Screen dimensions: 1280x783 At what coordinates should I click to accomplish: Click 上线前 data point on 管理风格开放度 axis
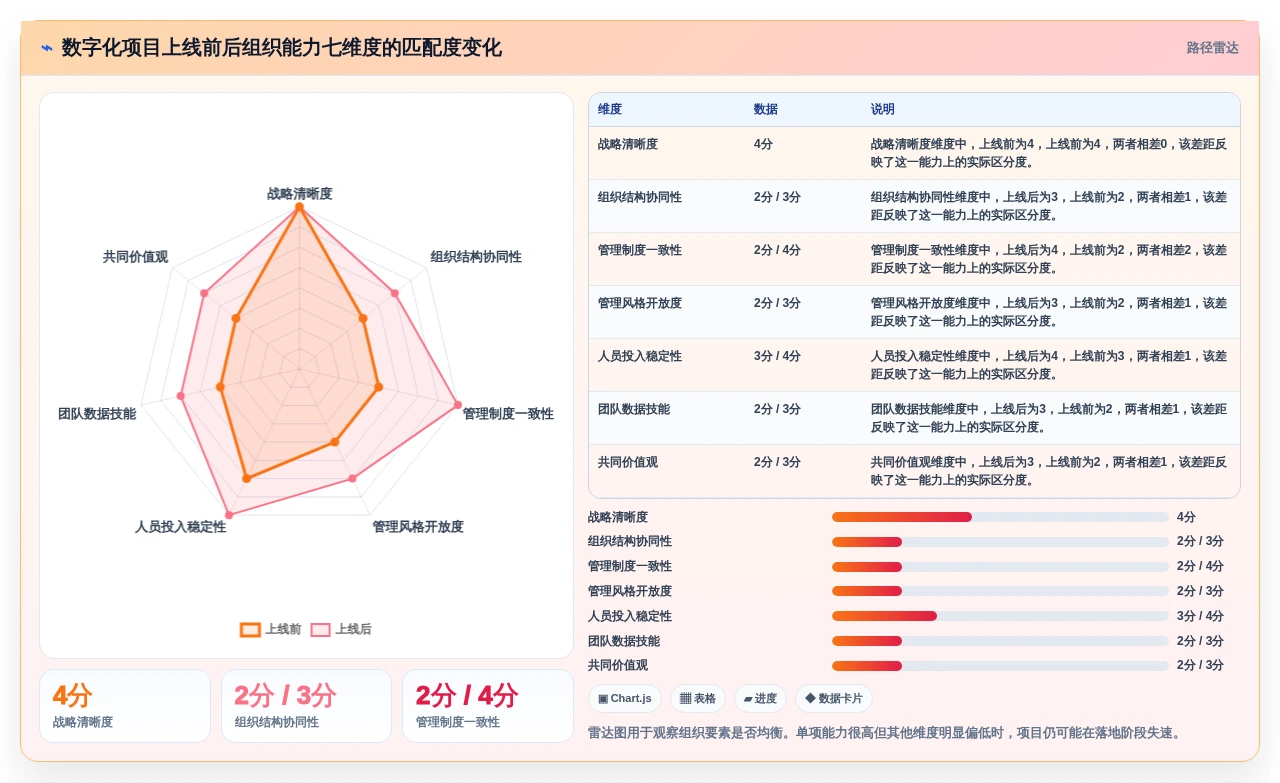point(335,442)
